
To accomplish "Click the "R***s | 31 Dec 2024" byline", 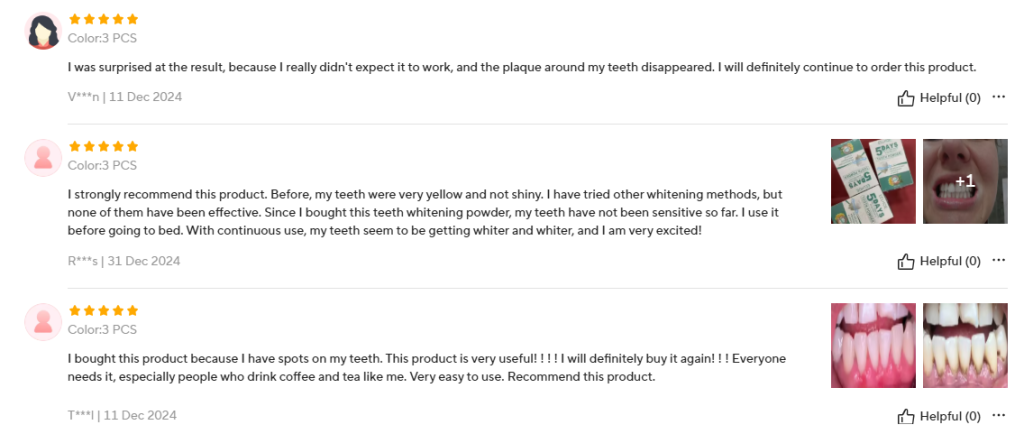I will click(x=124, y=261).
